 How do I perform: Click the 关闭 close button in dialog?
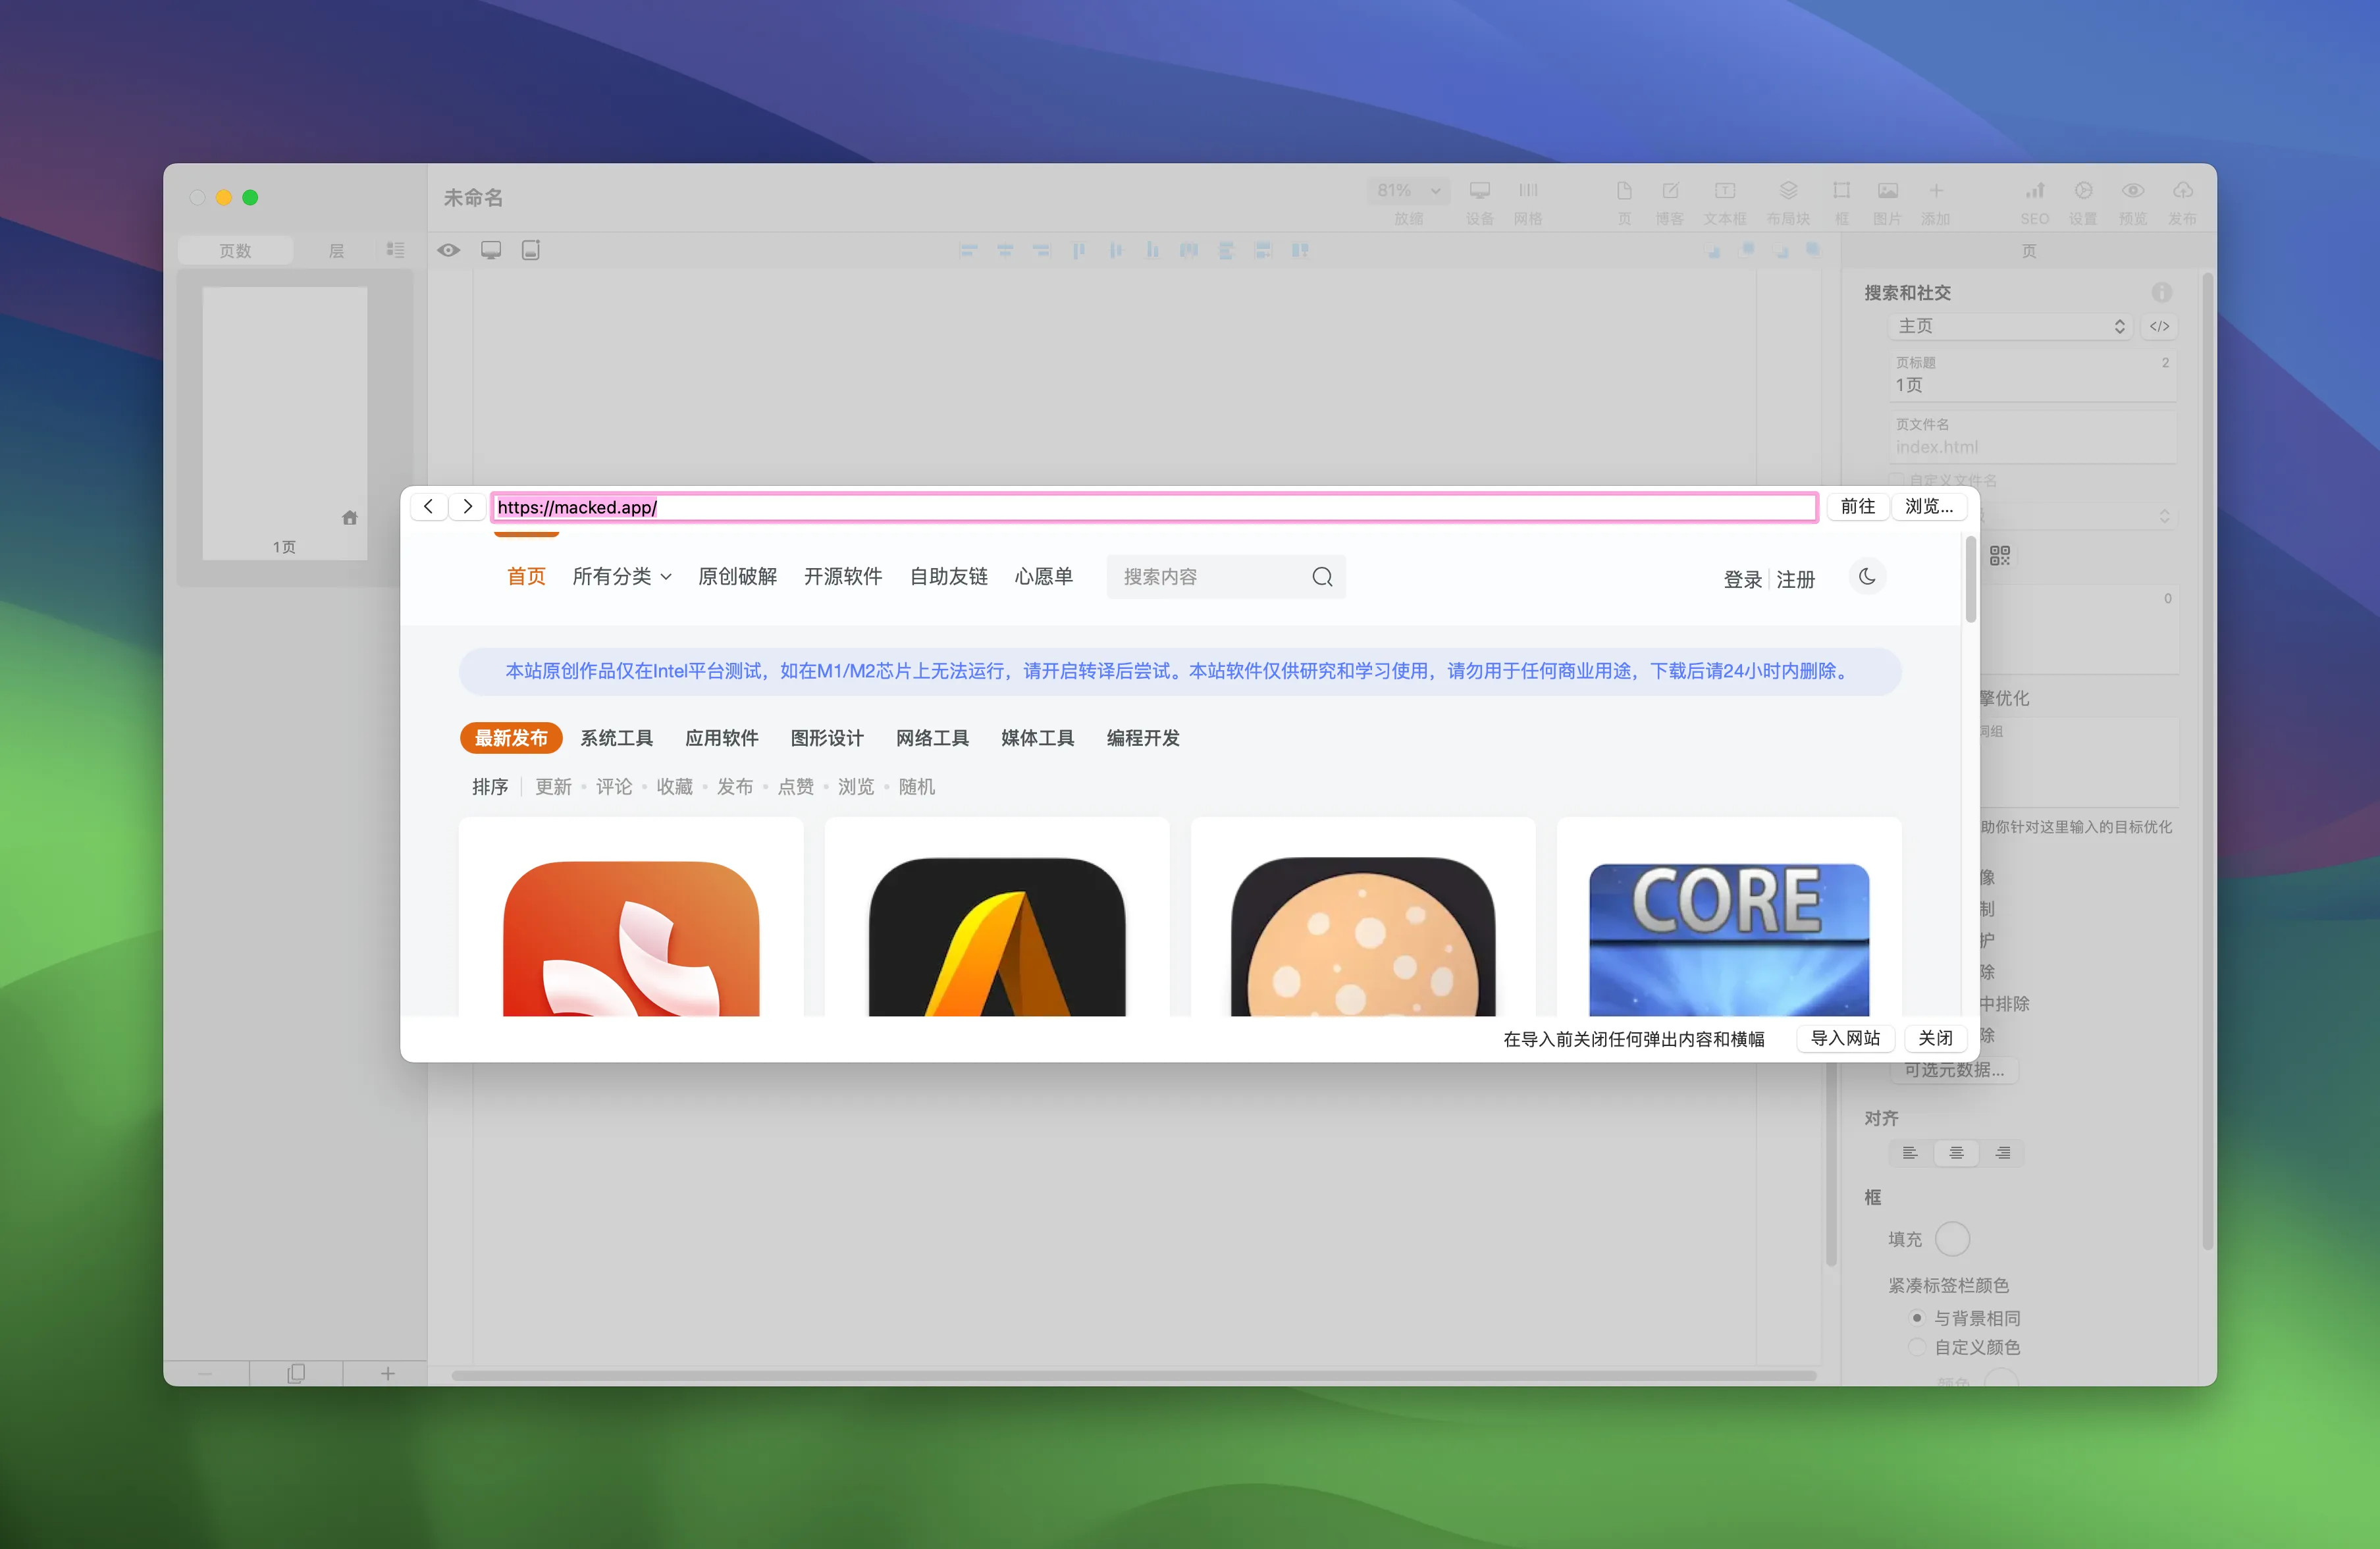1935,1038
